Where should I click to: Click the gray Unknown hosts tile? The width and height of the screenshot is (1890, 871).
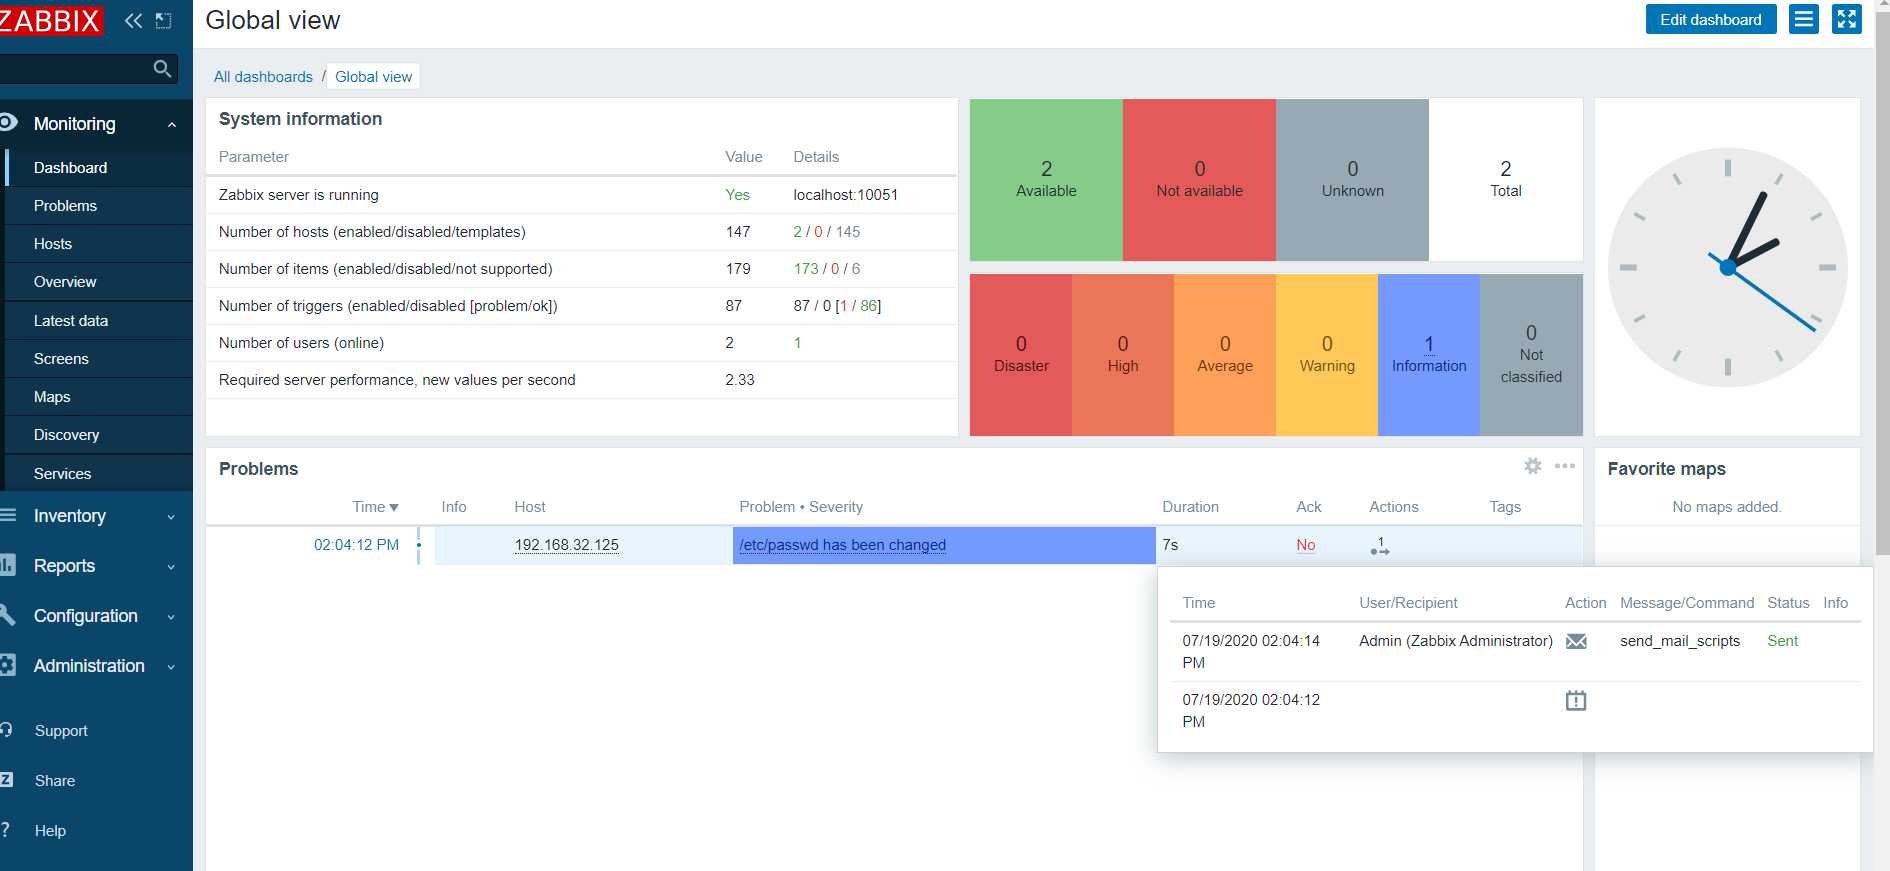pyautogui.click(x=1352, y=180)
